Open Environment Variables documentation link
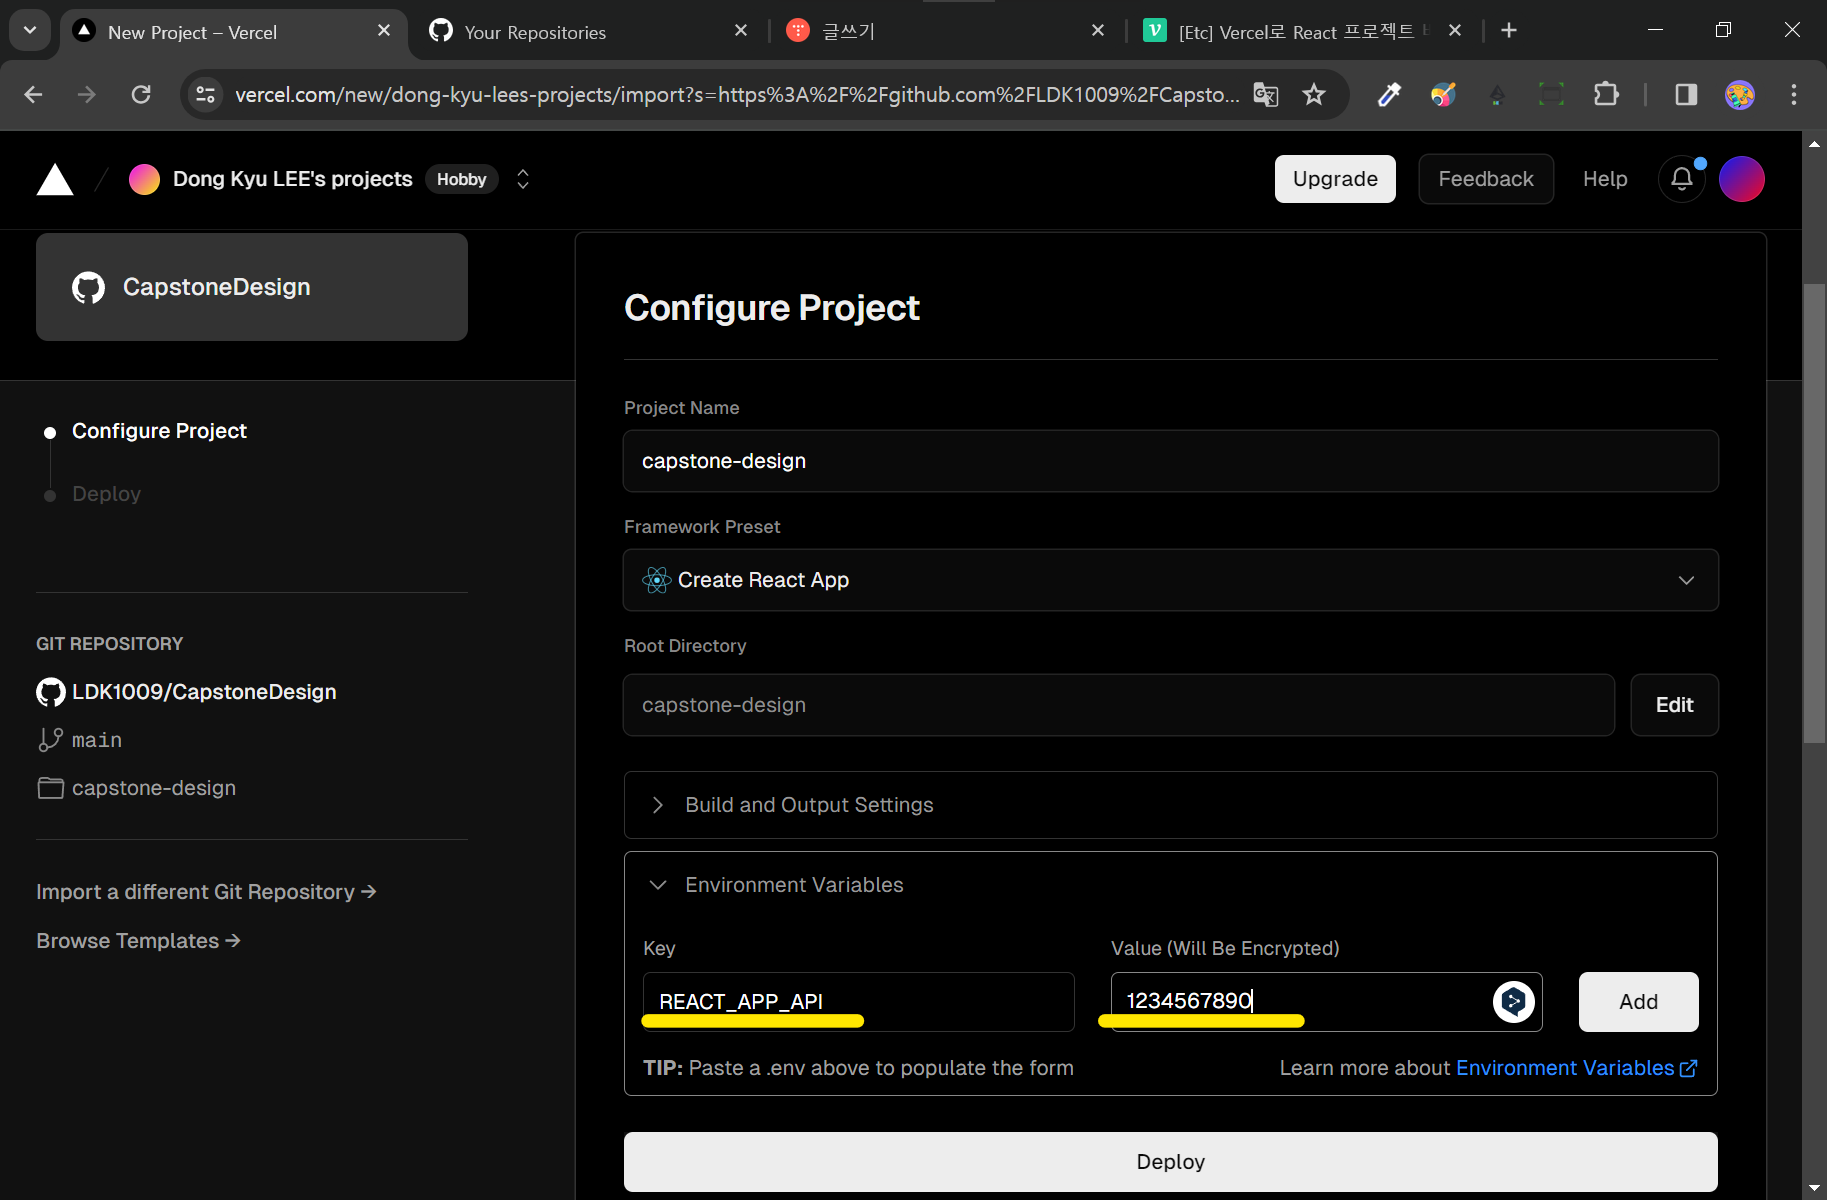1827x1200 pixels. [1576, 1068]
